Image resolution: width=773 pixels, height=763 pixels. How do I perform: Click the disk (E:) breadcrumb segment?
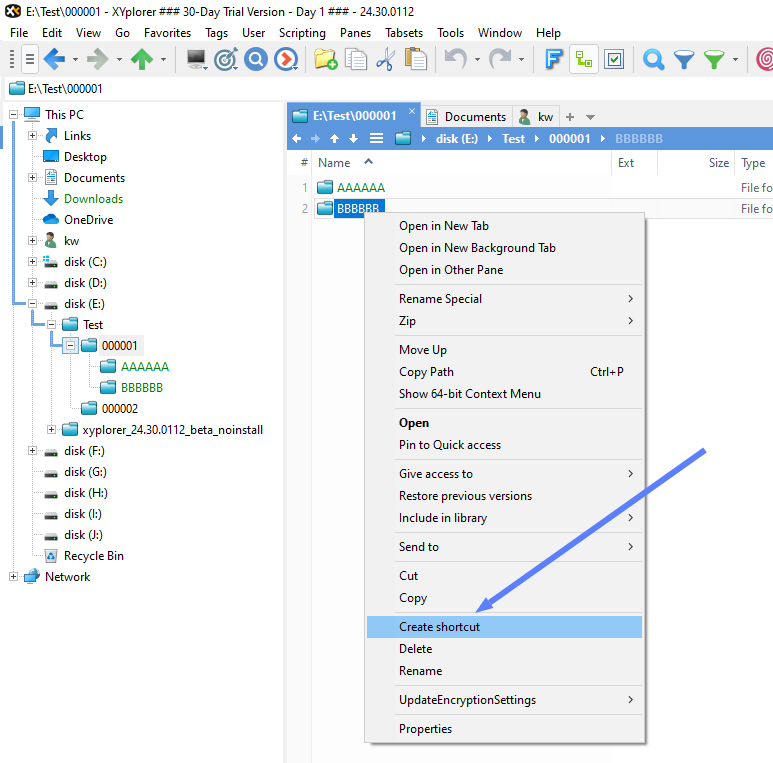pos(457,139)
